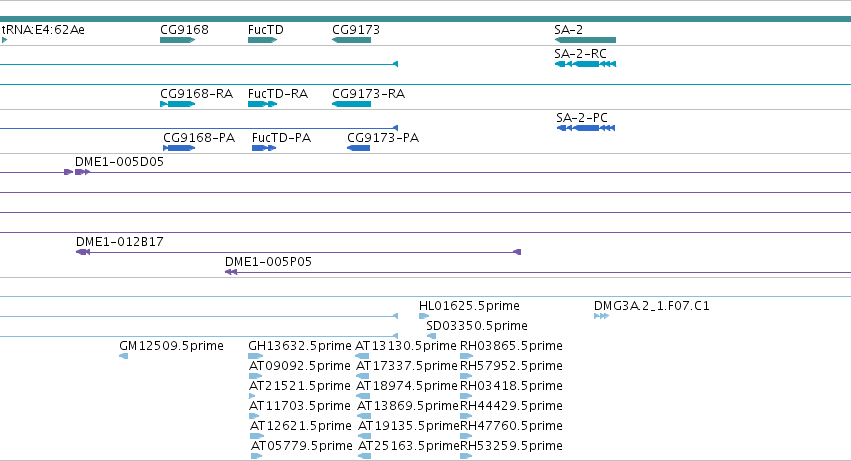Open the CG9173-RA transcript label
This screenshot has height=461, width=851.
click(x=369, y=94)
